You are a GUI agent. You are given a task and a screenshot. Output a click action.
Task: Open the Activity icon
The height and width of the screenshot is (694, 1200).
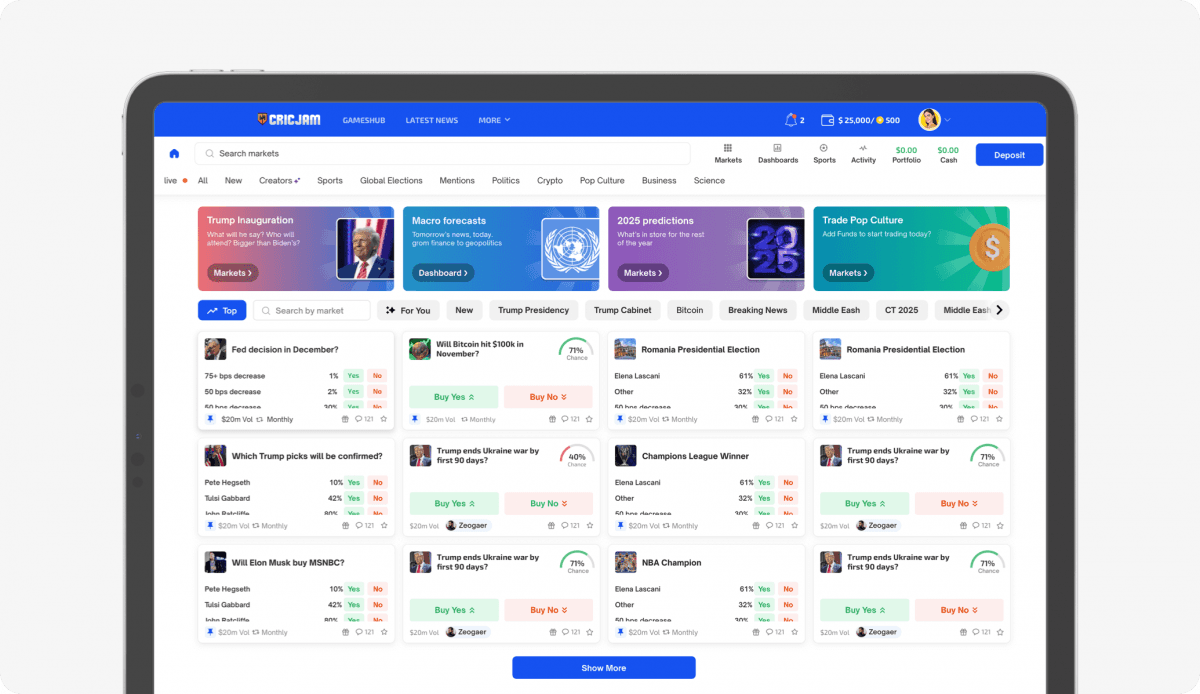click(x=863, y=148)
